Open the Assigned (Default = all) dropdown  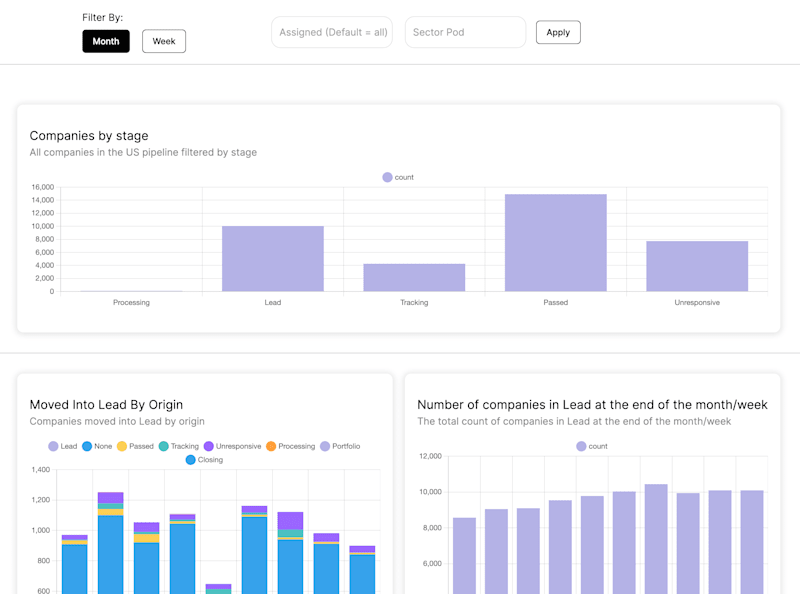point(332,32)
